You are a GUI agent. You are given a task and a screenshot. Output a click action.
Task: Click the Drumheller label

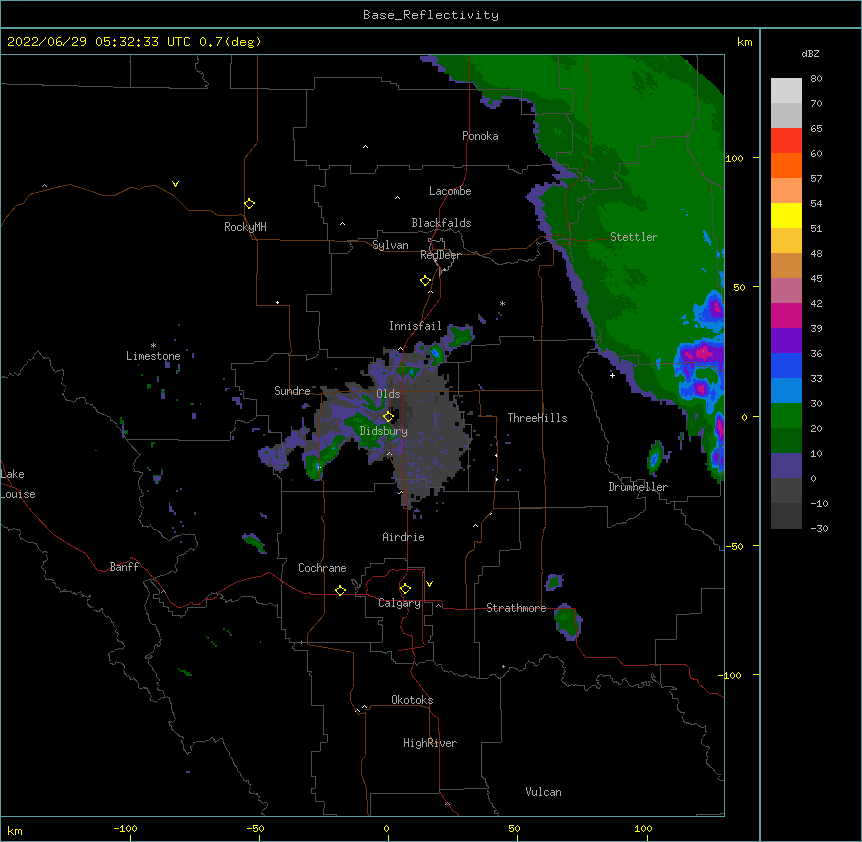tap(638, 487)
